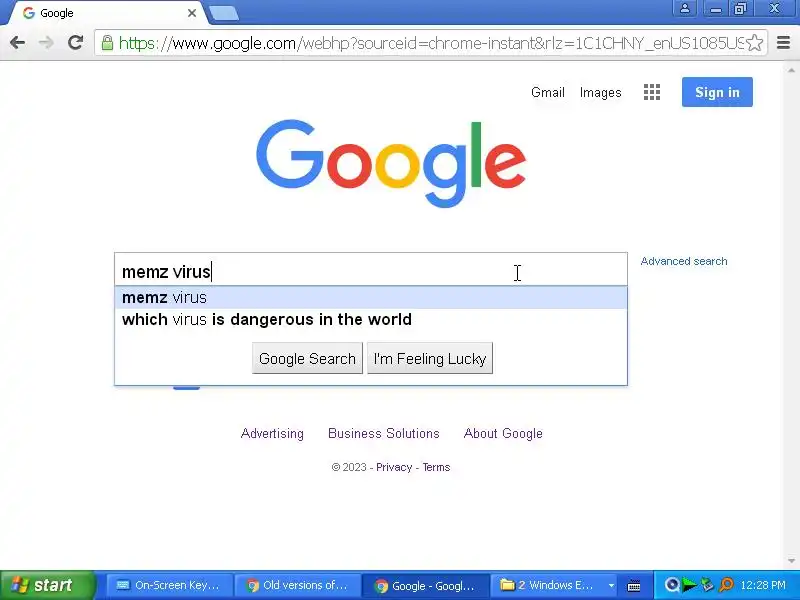Click the keyboard icon beside the system tray
Viewport: 800px width, 600px height.
pyautogui.click(x=634, y=585)
